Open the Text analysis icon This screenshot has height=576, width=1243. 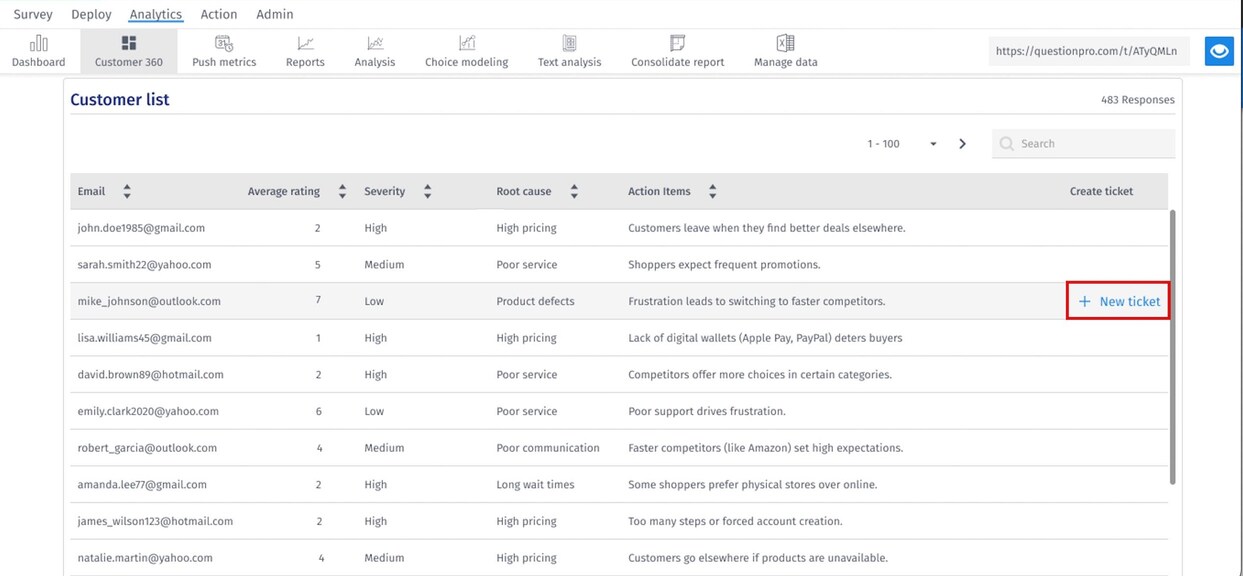pyautogui.click(x=569, y=43)
